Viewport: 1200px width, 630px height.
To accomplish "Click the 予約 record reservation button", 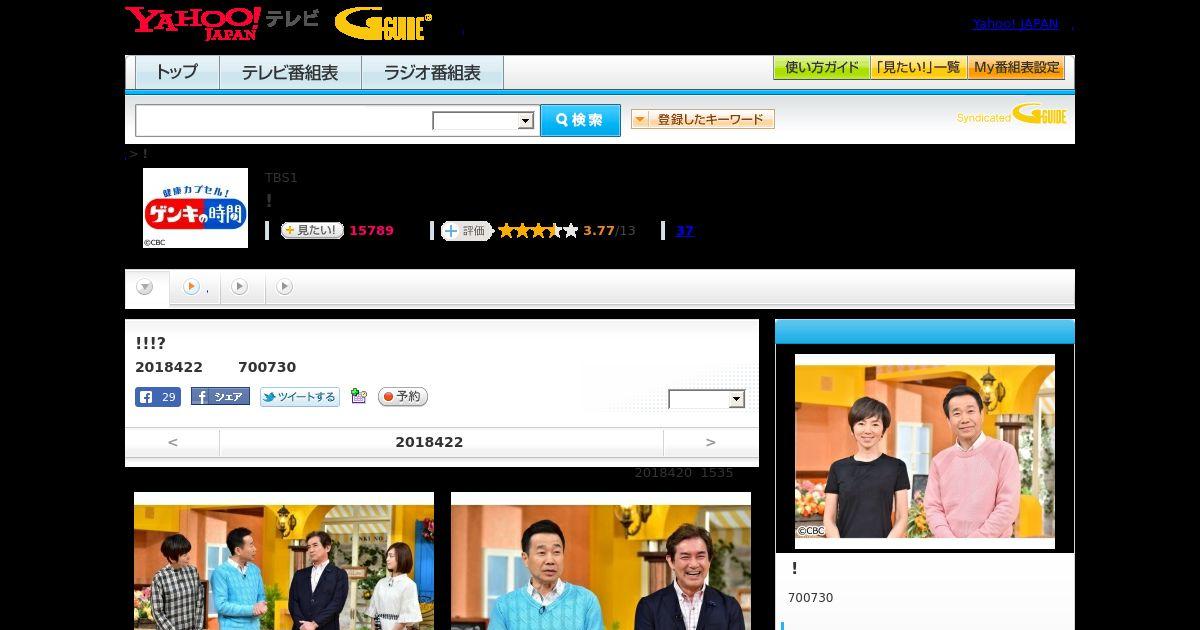I will point(403,397).
